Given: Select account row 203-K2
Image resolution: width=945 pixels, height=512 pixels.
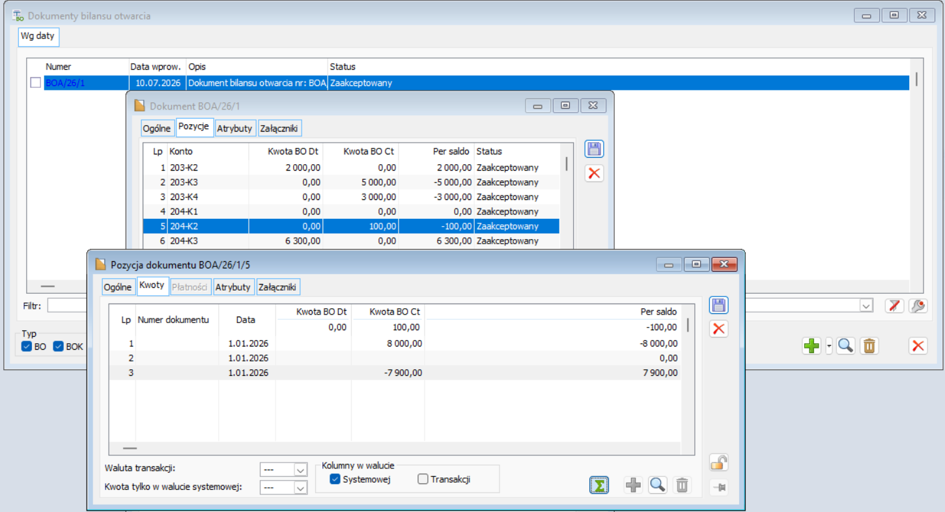Looking at the screenshot, I should point(351,167).
